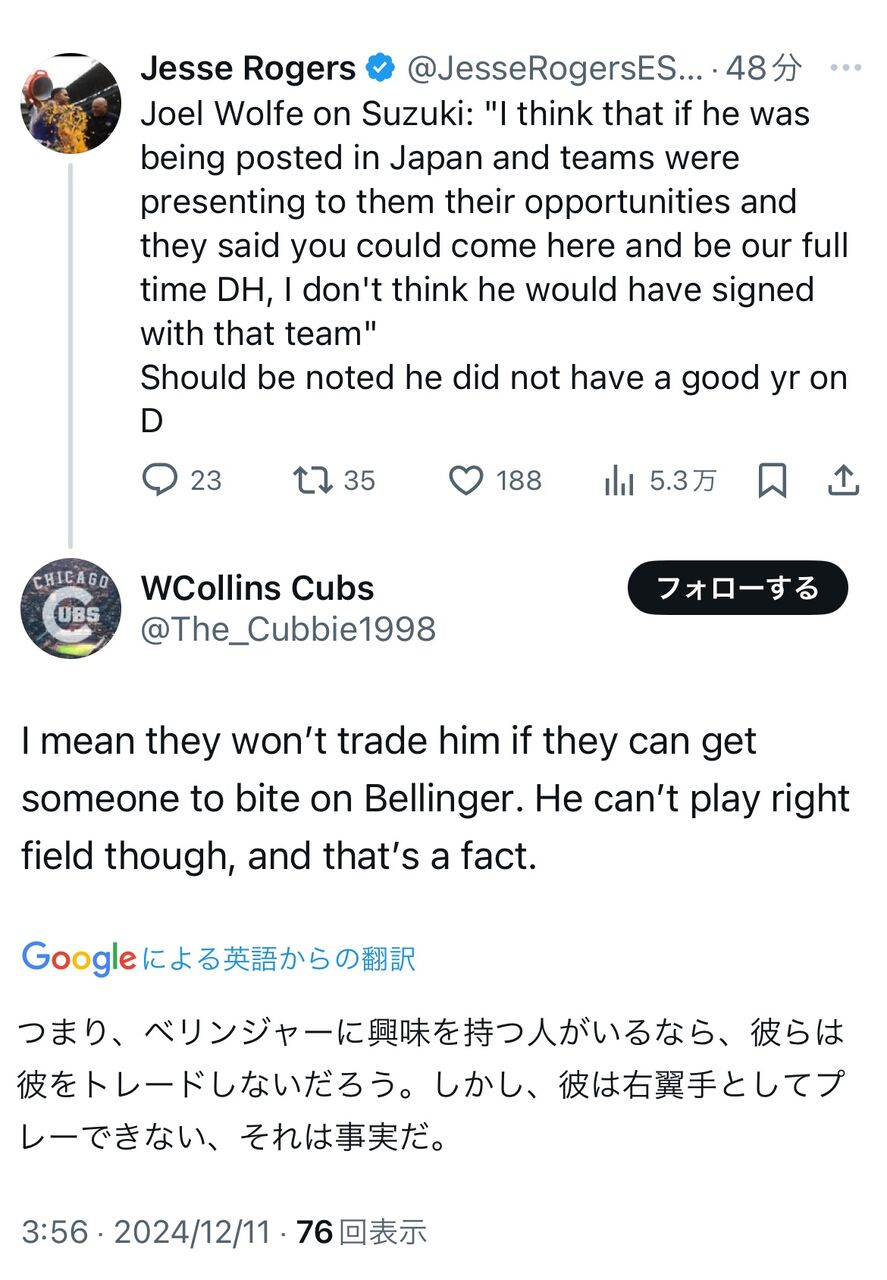
Task: Open Jesse Rogers' profile picture
Action: tap(70, 104)
